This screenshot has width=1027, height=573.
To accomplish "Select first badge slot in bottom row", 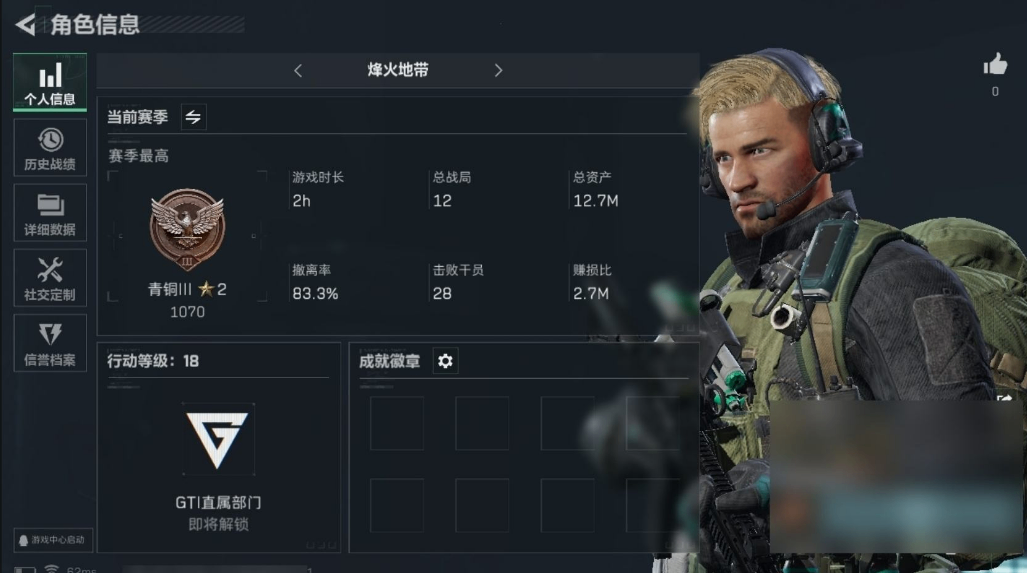I will pos(397,505).
